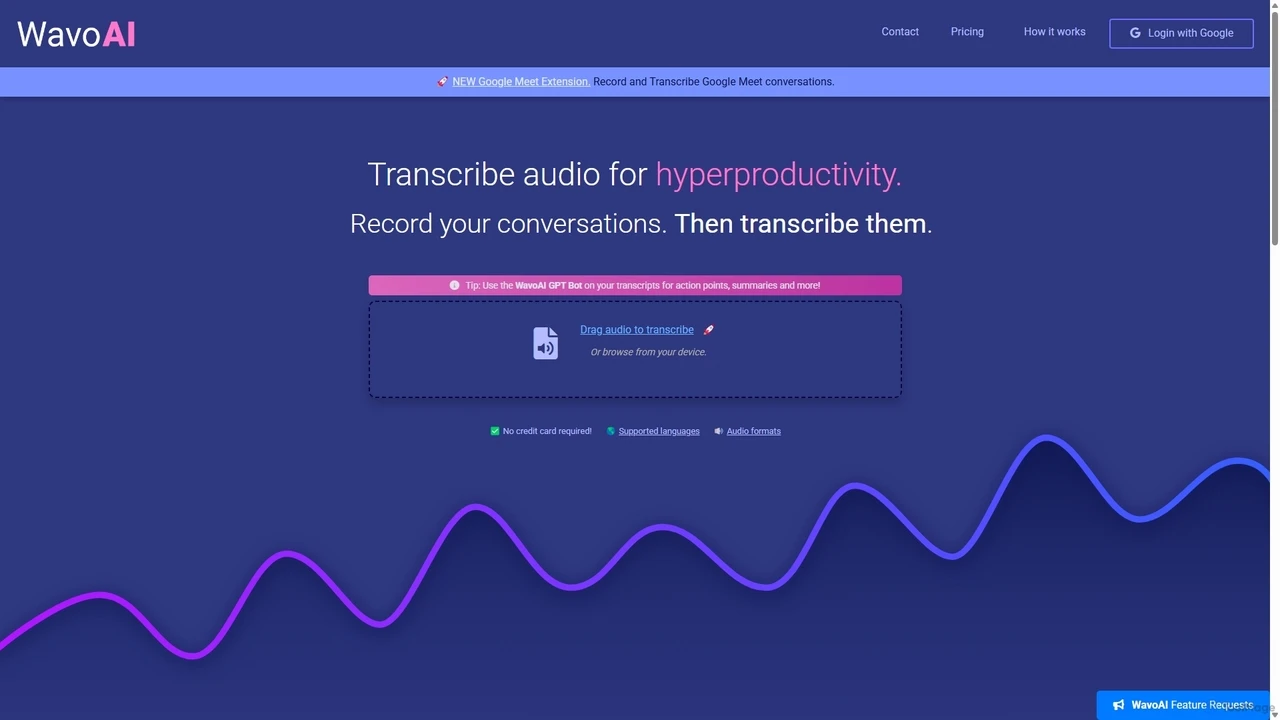The width and height of the screenshot is (1280, 720).
Task: Sign in with the Login with Google button
Action: pos(1181,33)
